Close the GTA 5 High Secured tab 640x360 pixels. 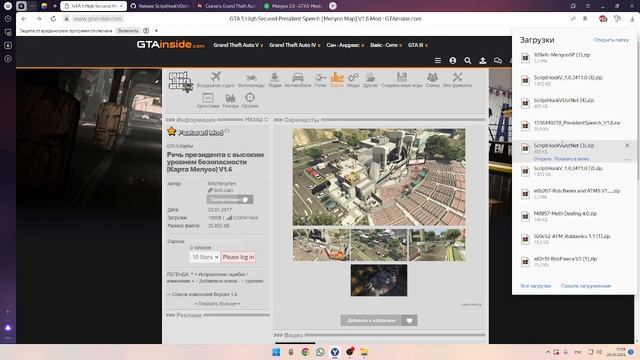point(121,6)
